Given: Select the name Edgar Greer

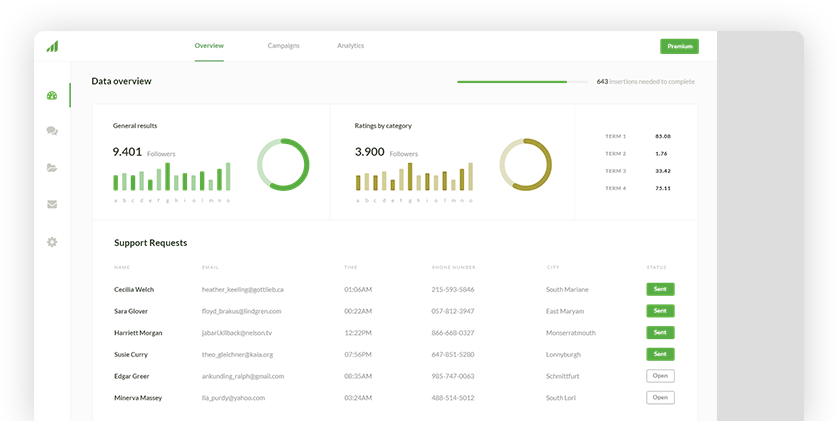Looking at the screenshot, I should [131, 376].
